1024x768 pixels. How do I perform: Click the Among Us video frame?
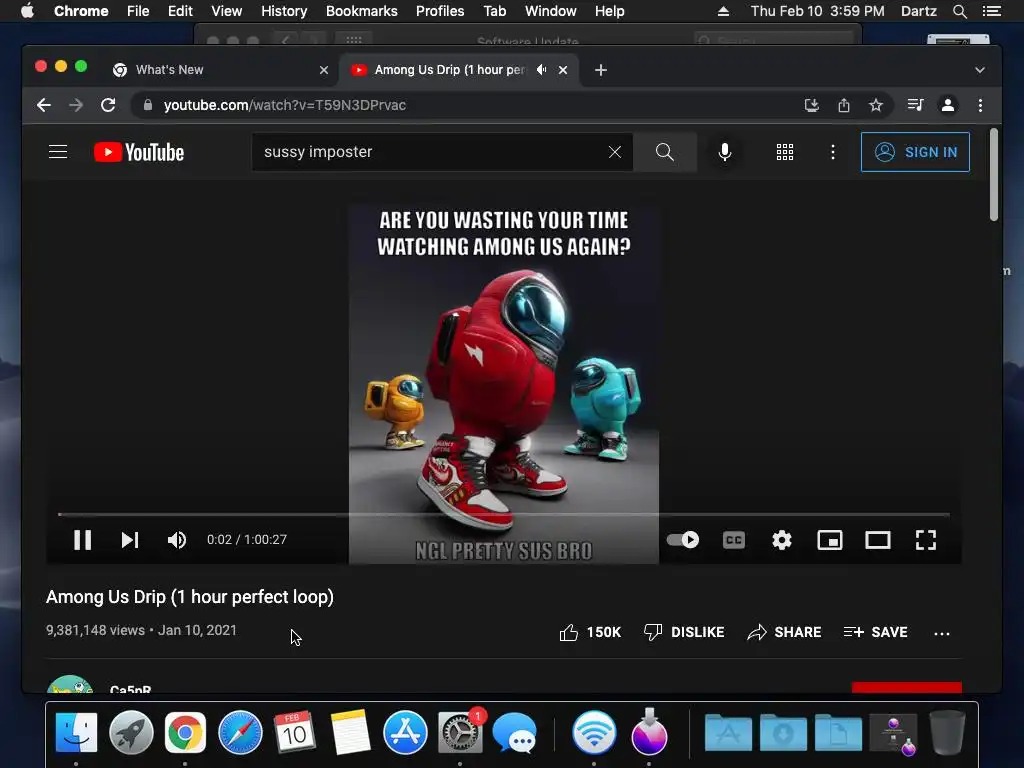504,383
